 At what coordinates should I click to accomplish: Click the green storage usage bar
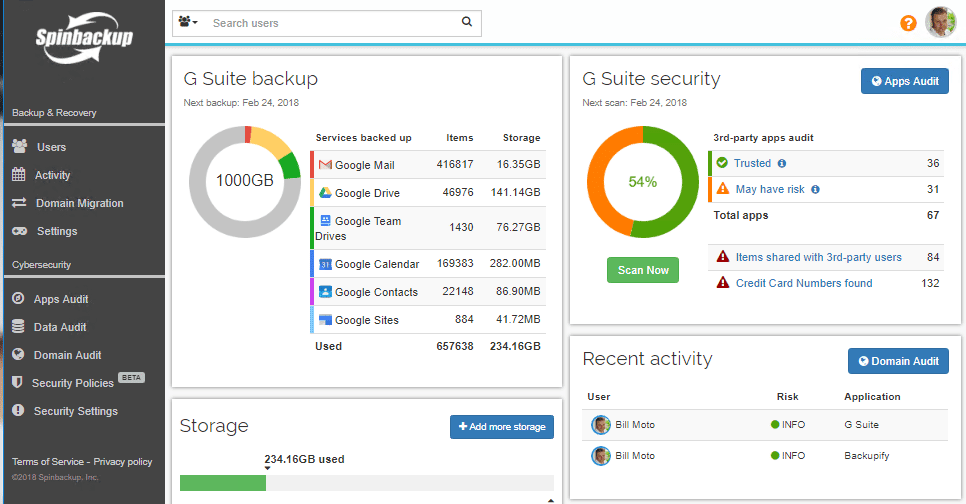coord(222,482)
